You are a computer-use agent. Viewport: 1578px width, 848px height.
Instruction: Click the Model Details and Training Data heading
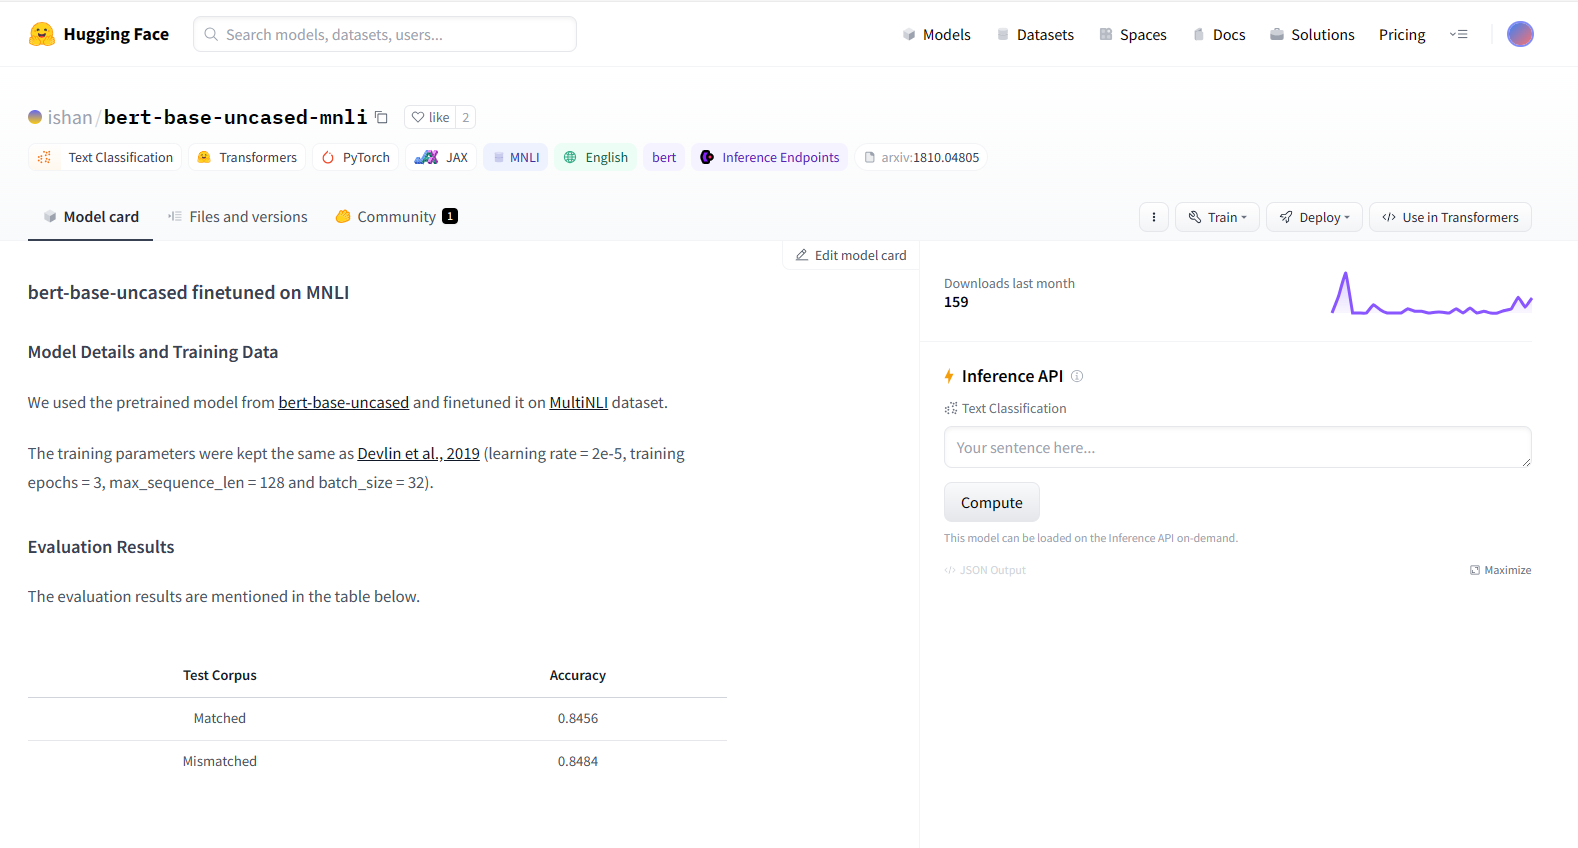pos(153,352)
